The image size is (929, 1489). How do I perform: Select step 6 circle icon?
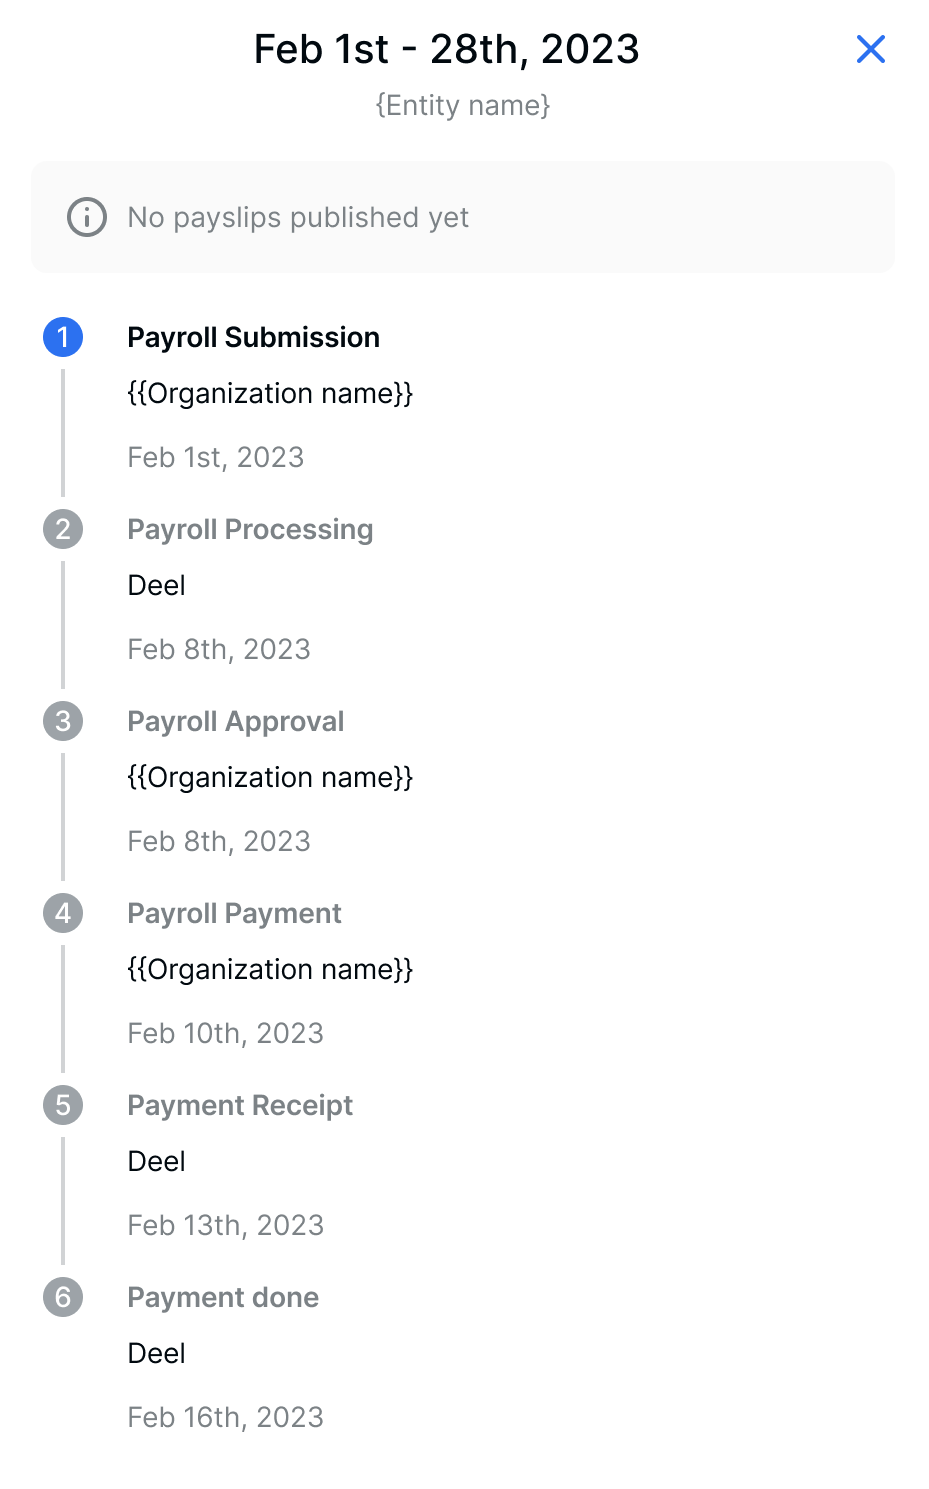tap(63, 1297)
